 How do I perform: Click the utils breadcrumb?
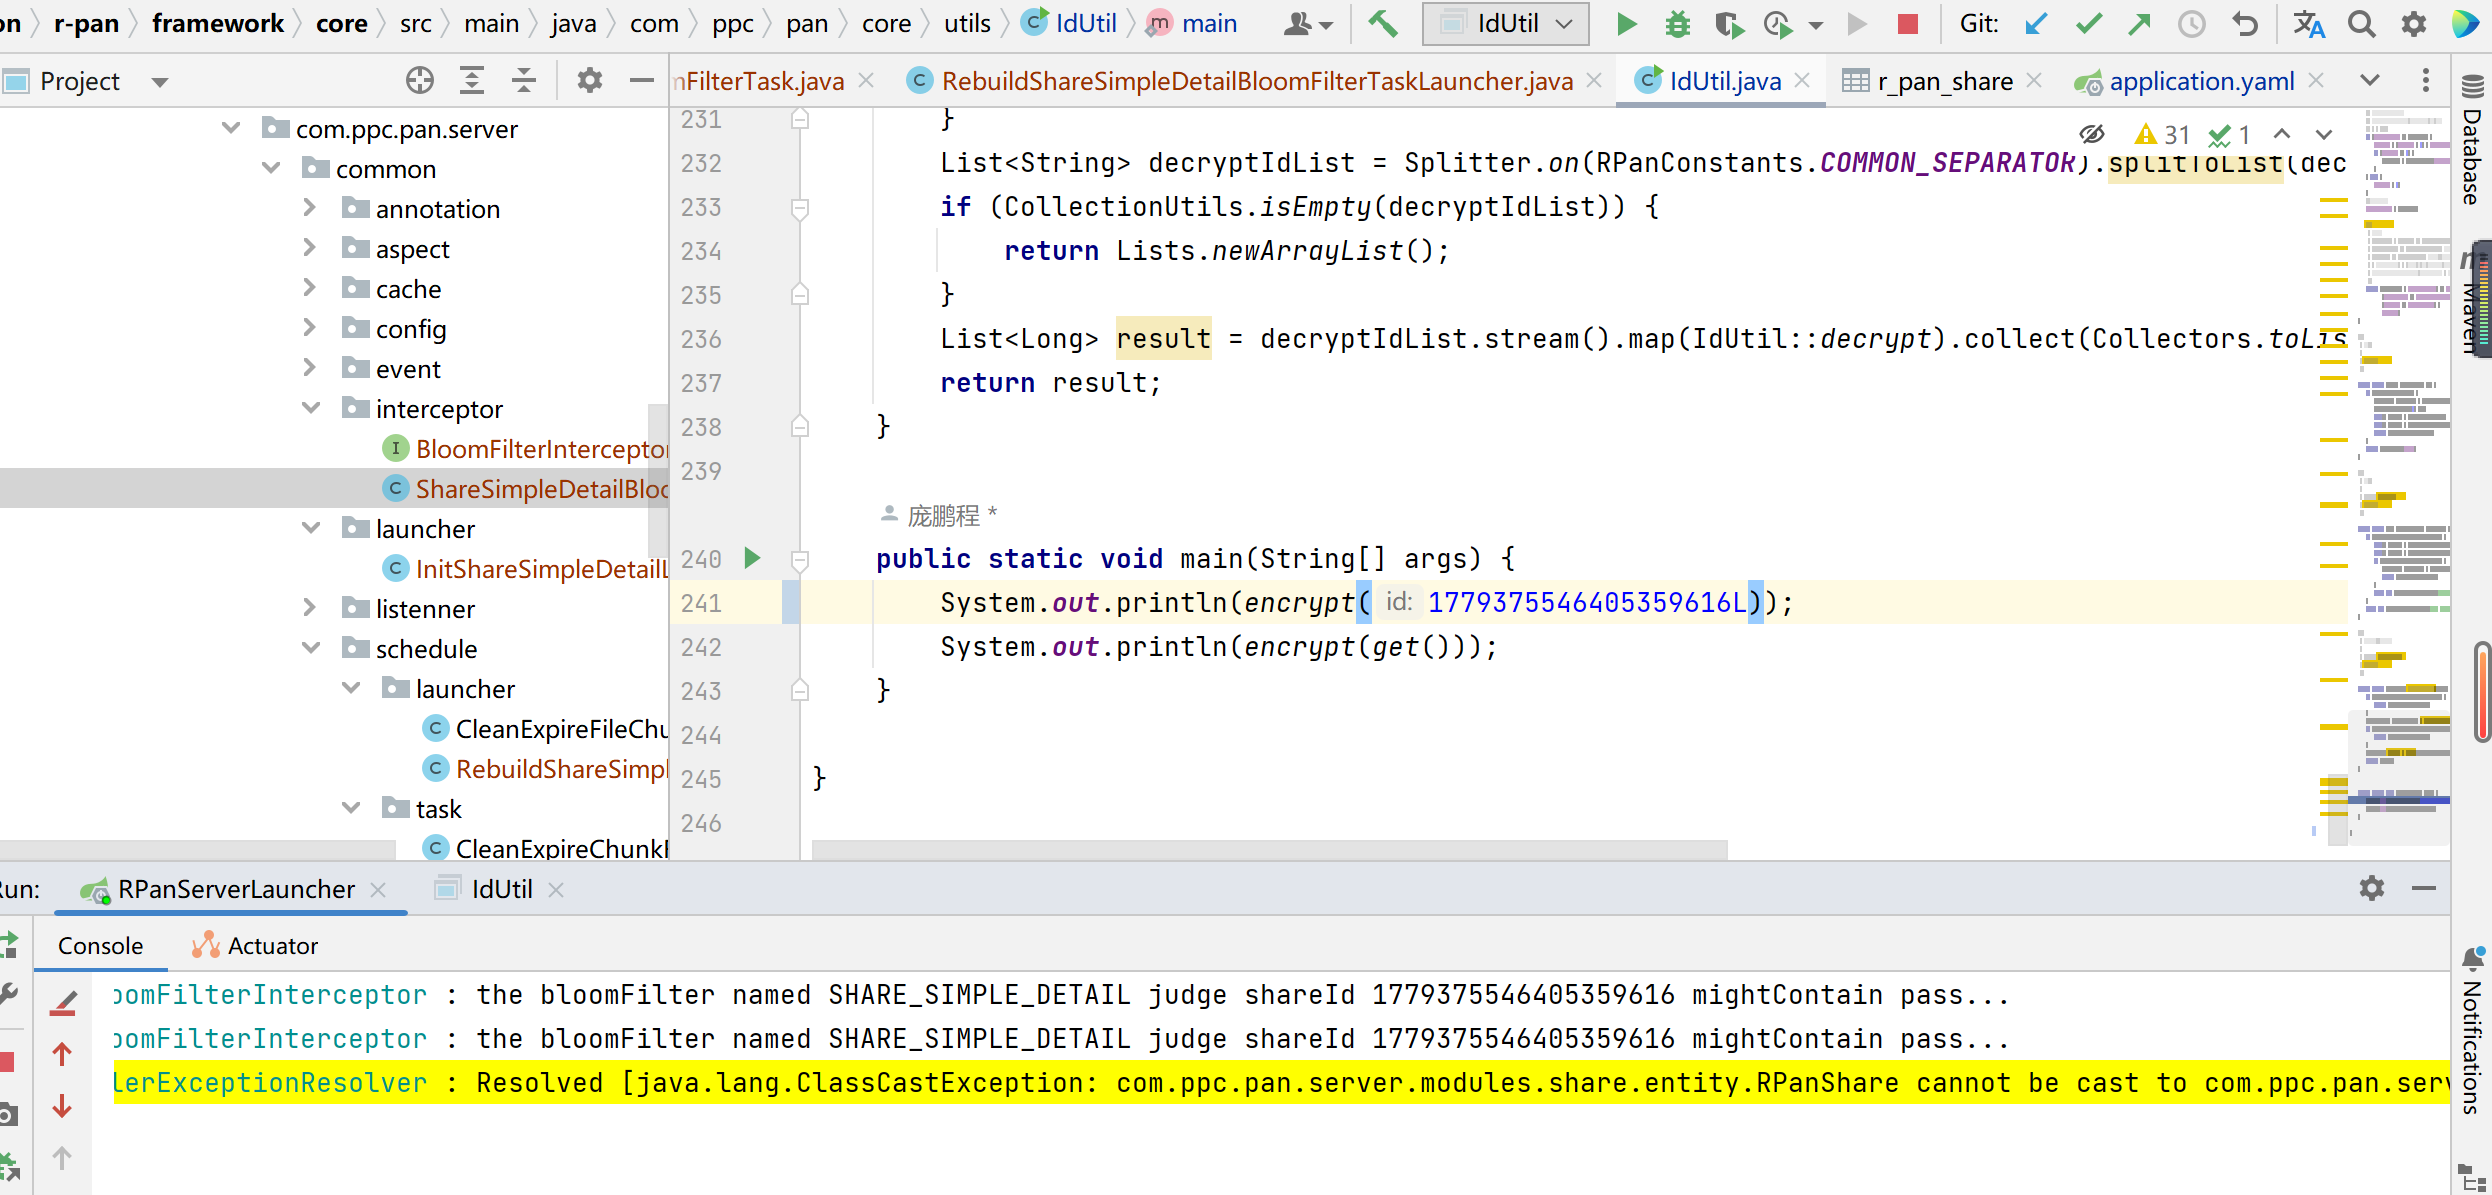pos(967,23)
